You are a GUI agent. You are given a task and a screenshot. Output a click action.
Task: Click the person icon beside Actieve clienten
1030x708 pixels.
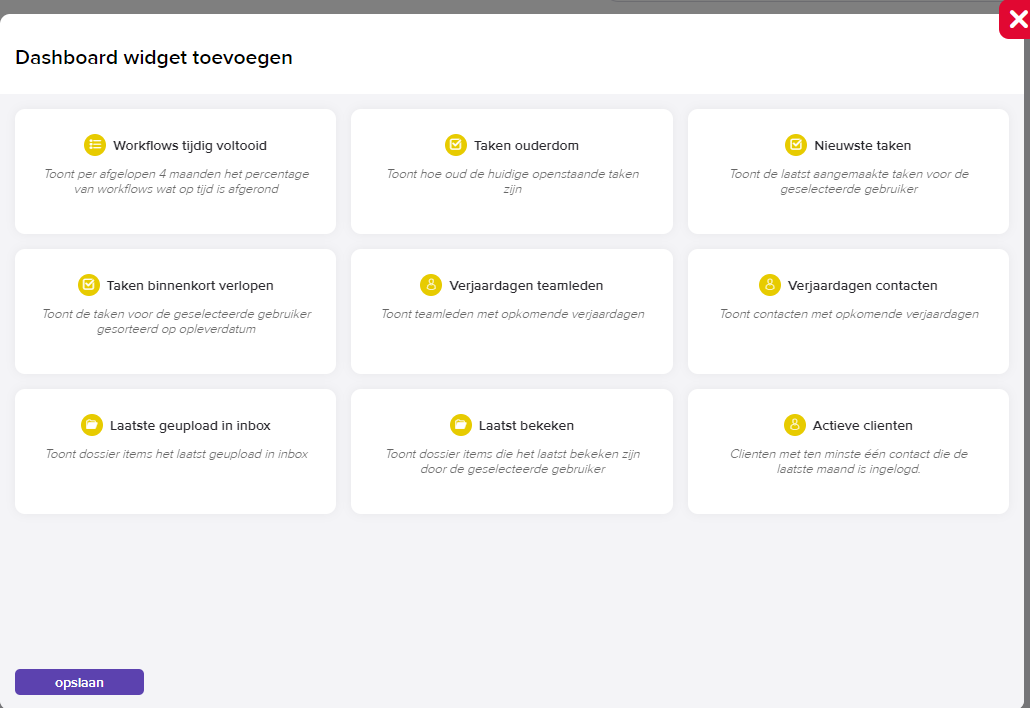795,425
